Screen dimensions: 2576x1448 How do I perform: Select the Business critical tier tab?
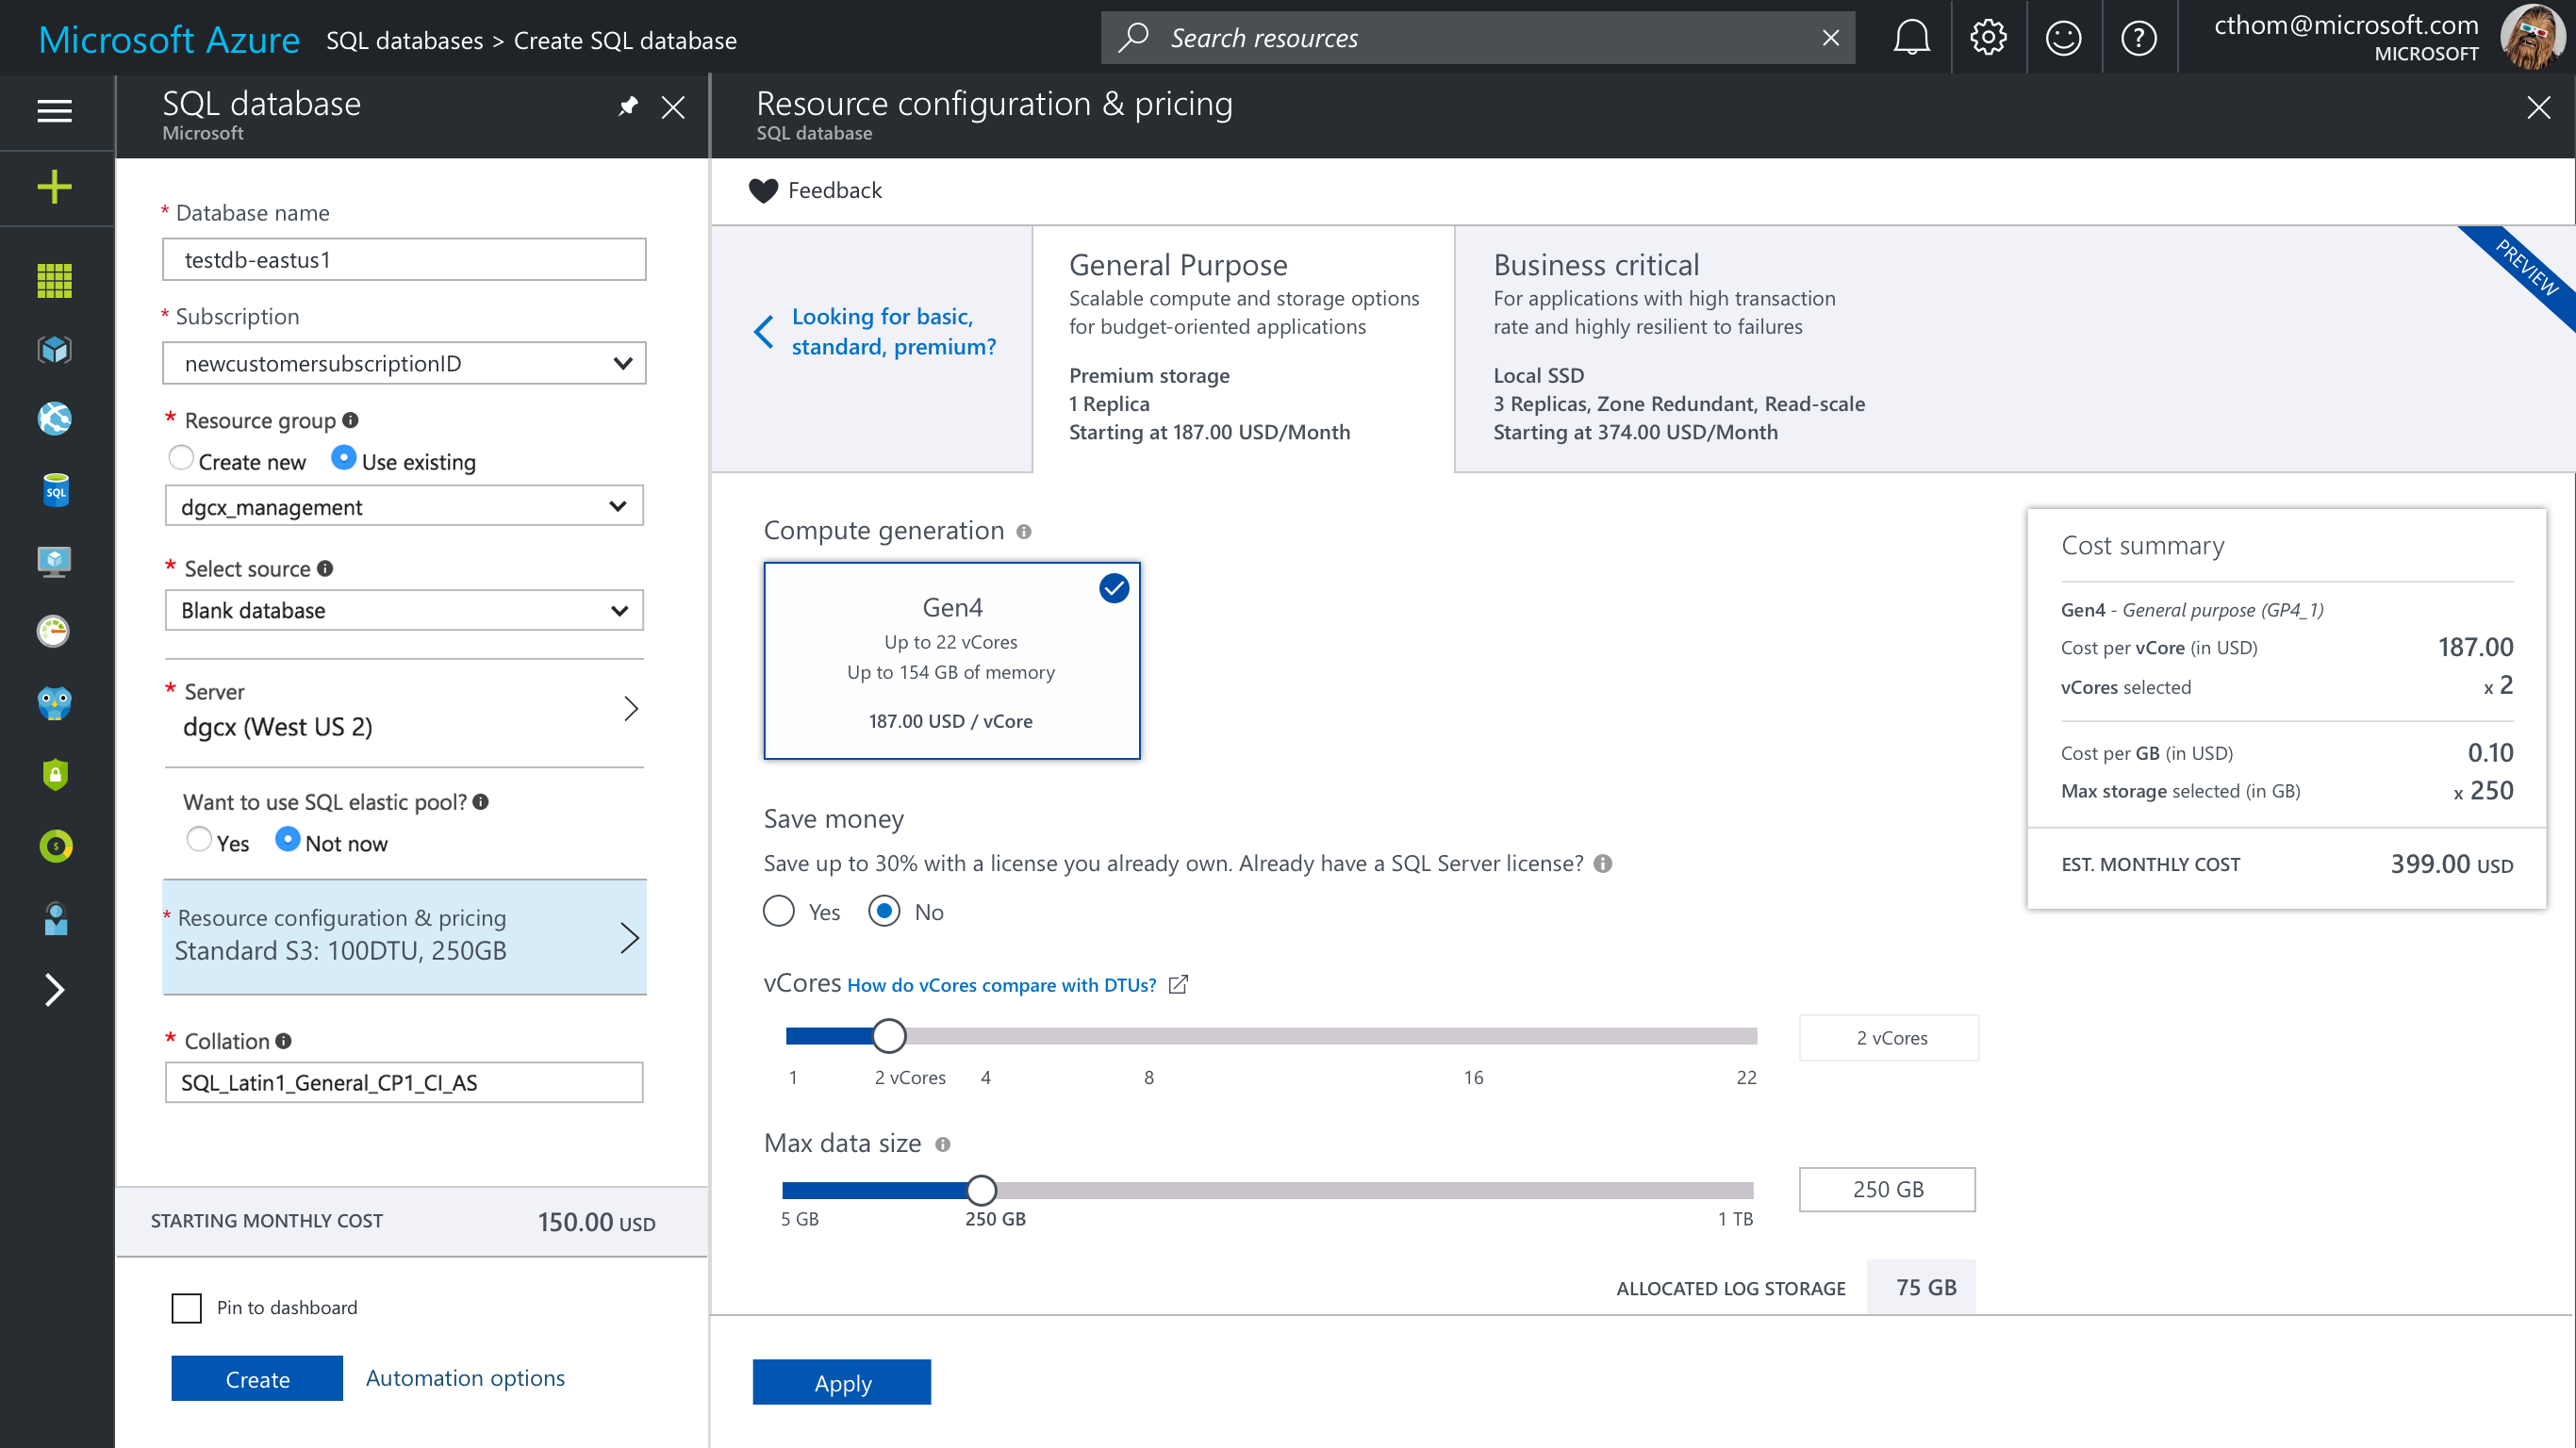click(2014, 348)
